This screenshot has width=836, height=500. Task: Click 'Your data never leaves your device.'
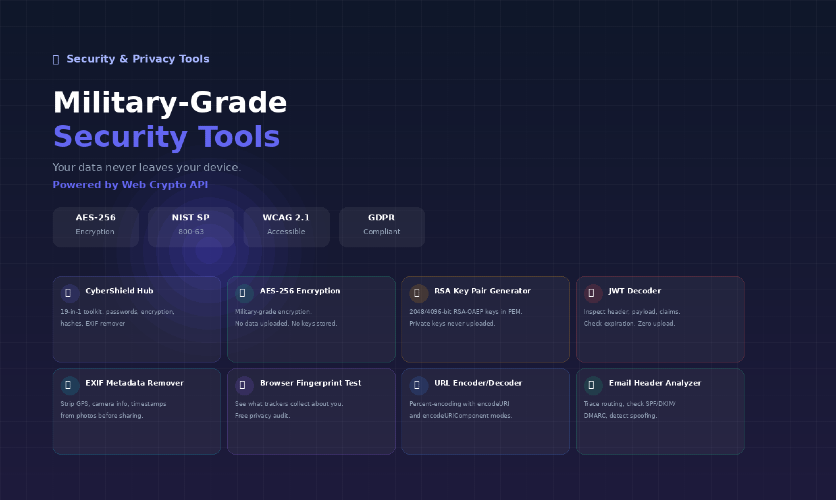[147, 167]
